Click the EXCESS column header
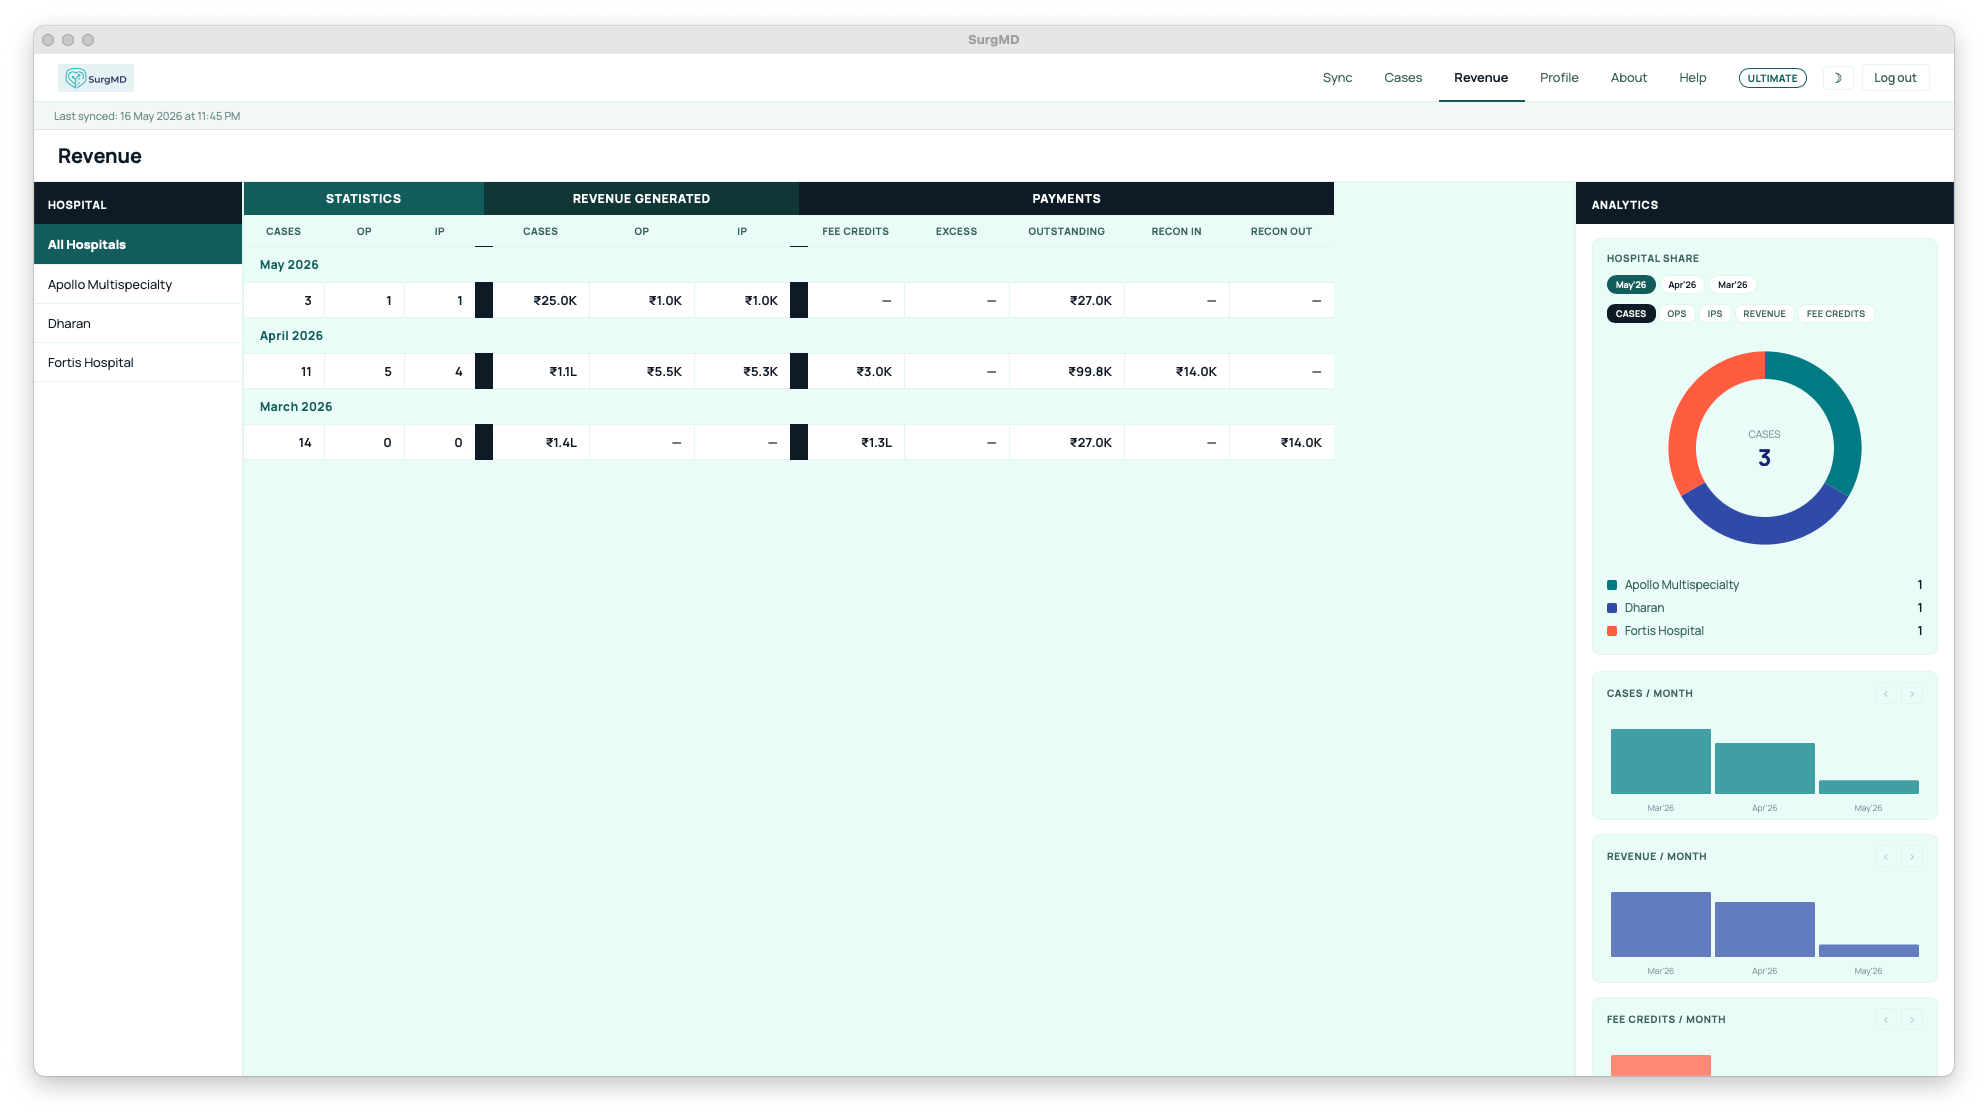The height and width of the screenshot is (1118, 1988). pyautogui.click(x=957, y=232)
